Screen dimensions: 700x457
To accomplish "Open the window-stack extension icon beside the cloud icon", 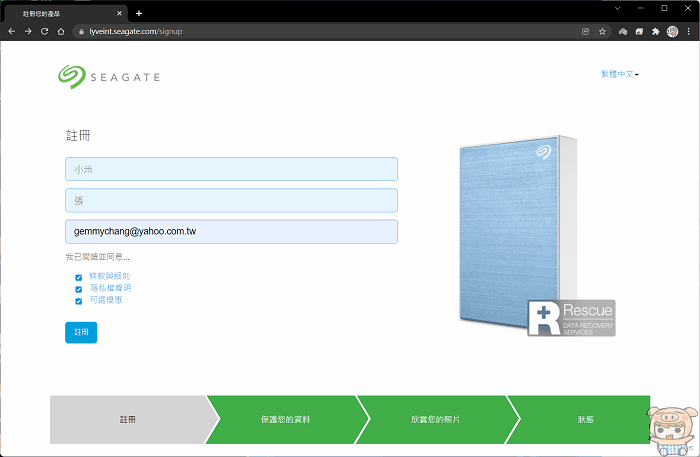I will tap(639, 31).
